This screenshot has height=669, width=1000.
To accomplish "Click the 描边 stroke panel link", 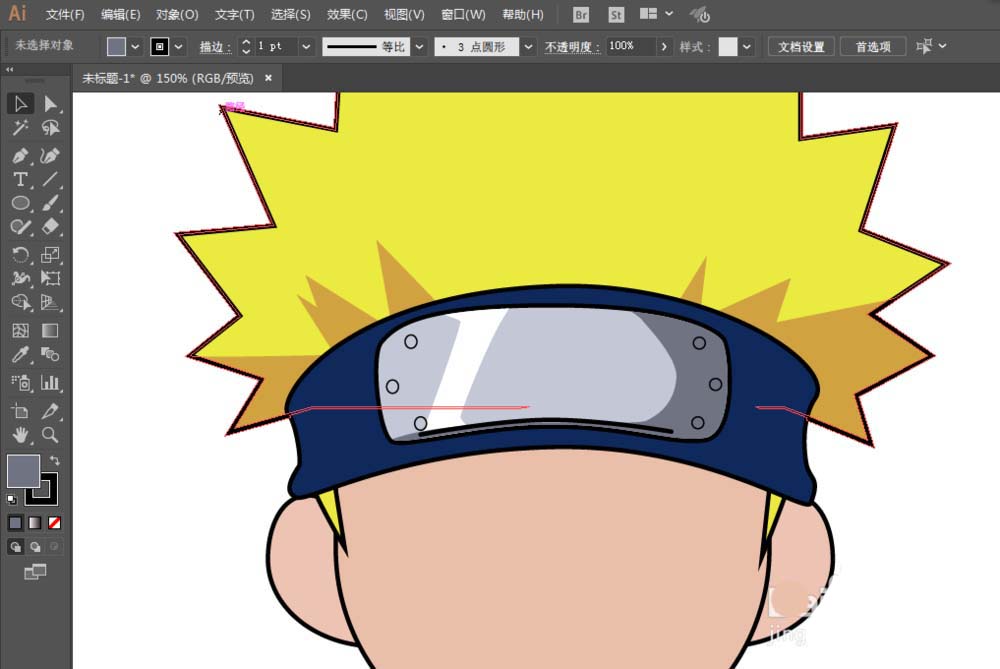I will [215, 47].
